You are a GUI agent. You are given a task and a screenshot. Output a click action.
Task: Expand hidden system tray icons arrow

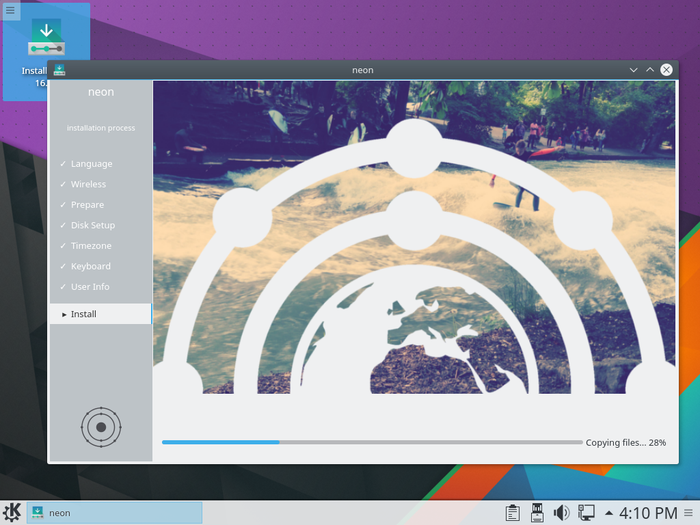point(608,513)
